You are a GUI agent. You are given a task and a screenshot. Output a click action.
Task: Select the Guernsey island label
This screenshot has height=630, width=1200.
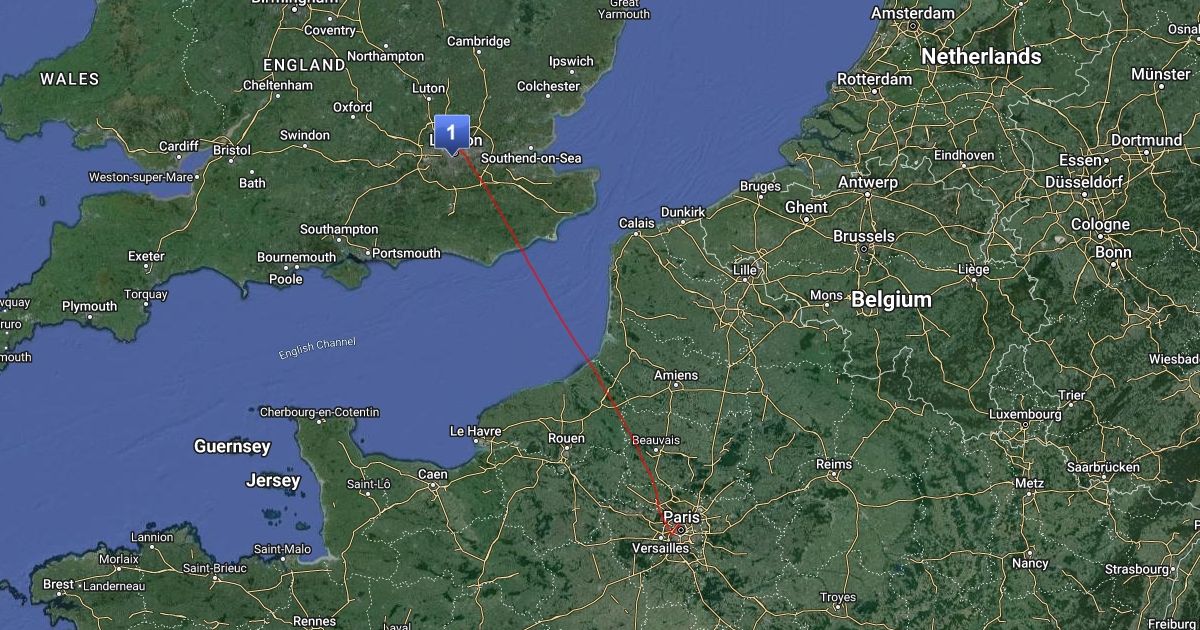tap(232, 446)
